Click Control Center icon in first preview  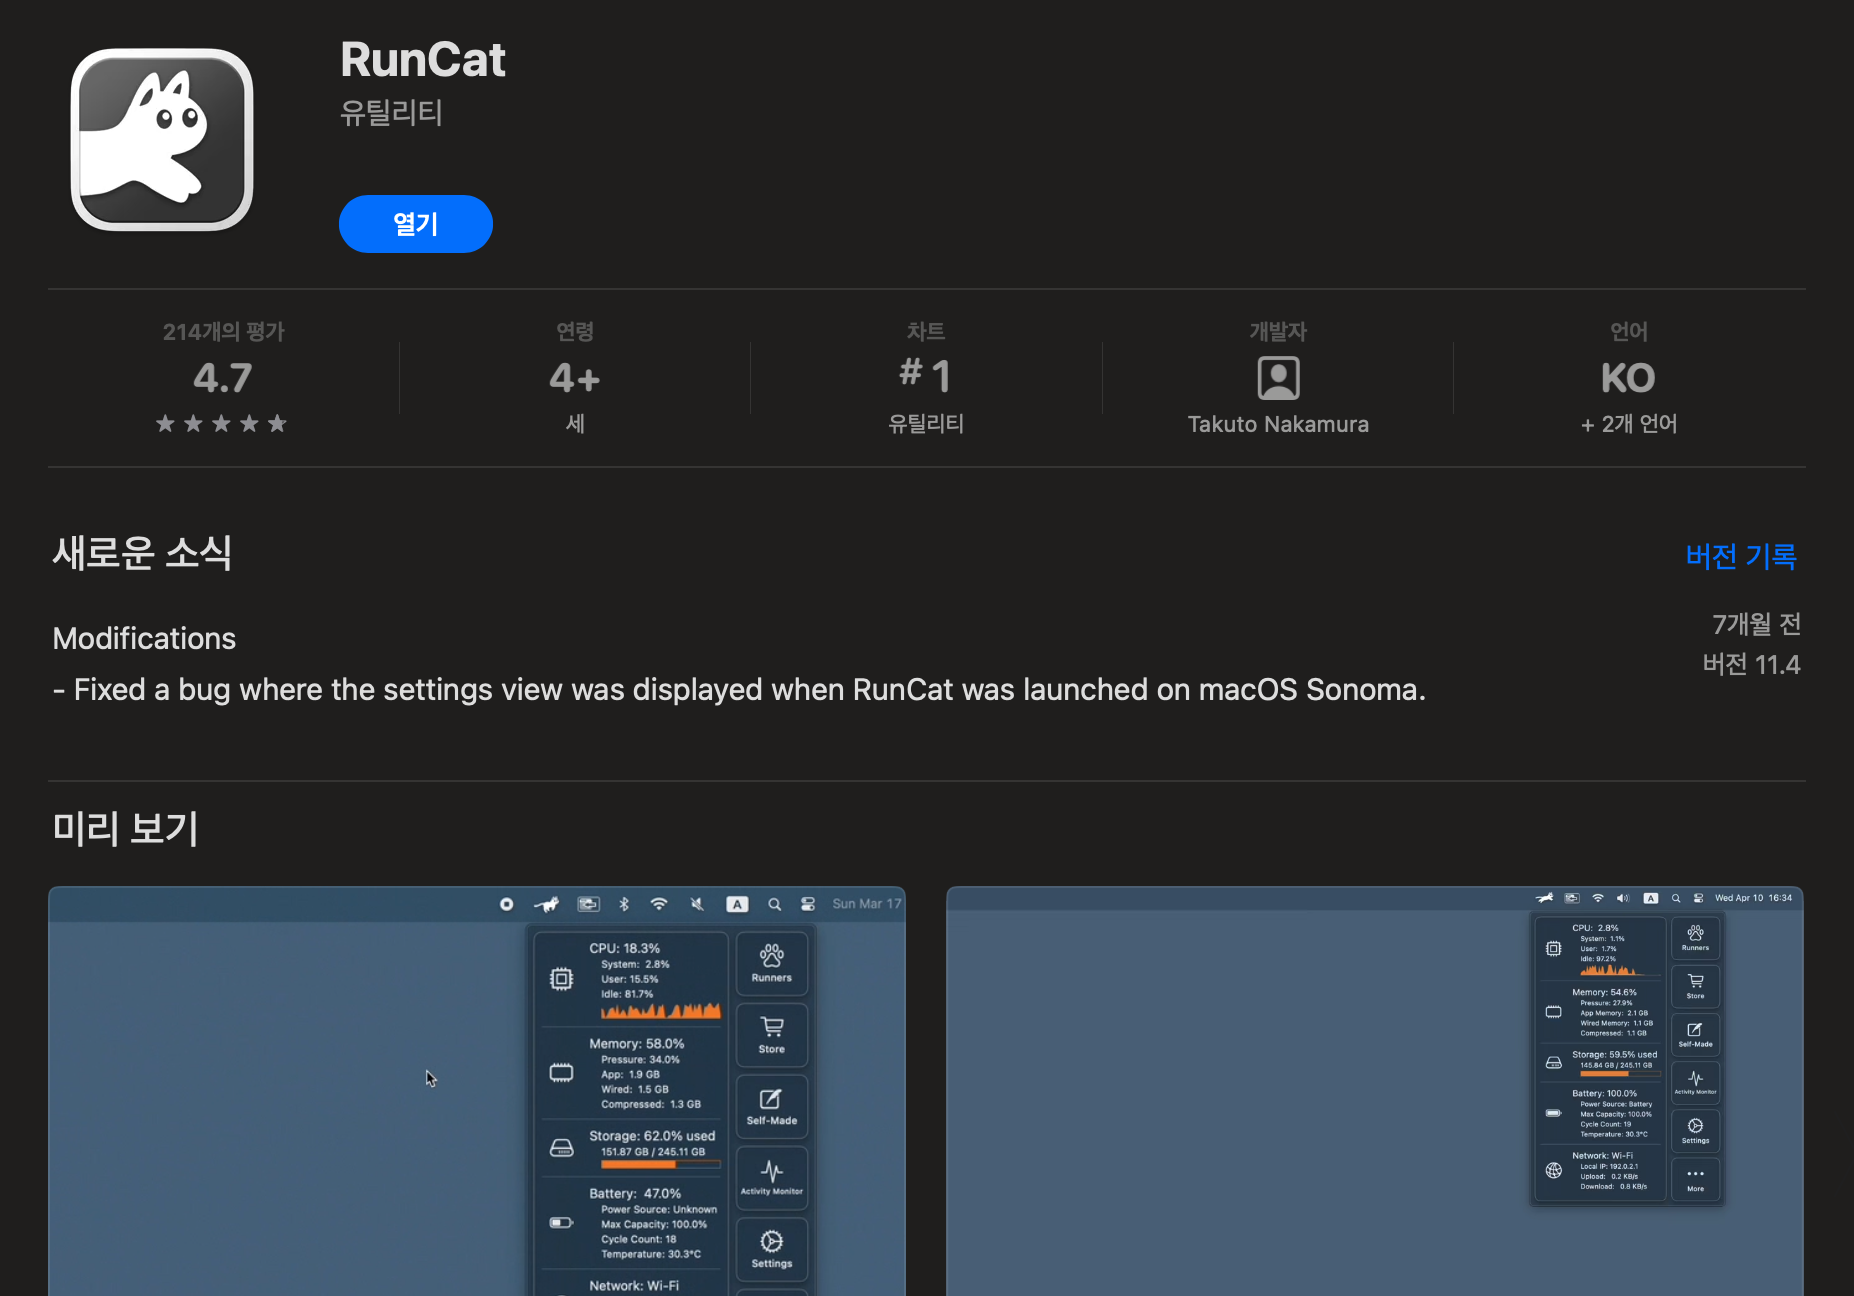point(808,904)
